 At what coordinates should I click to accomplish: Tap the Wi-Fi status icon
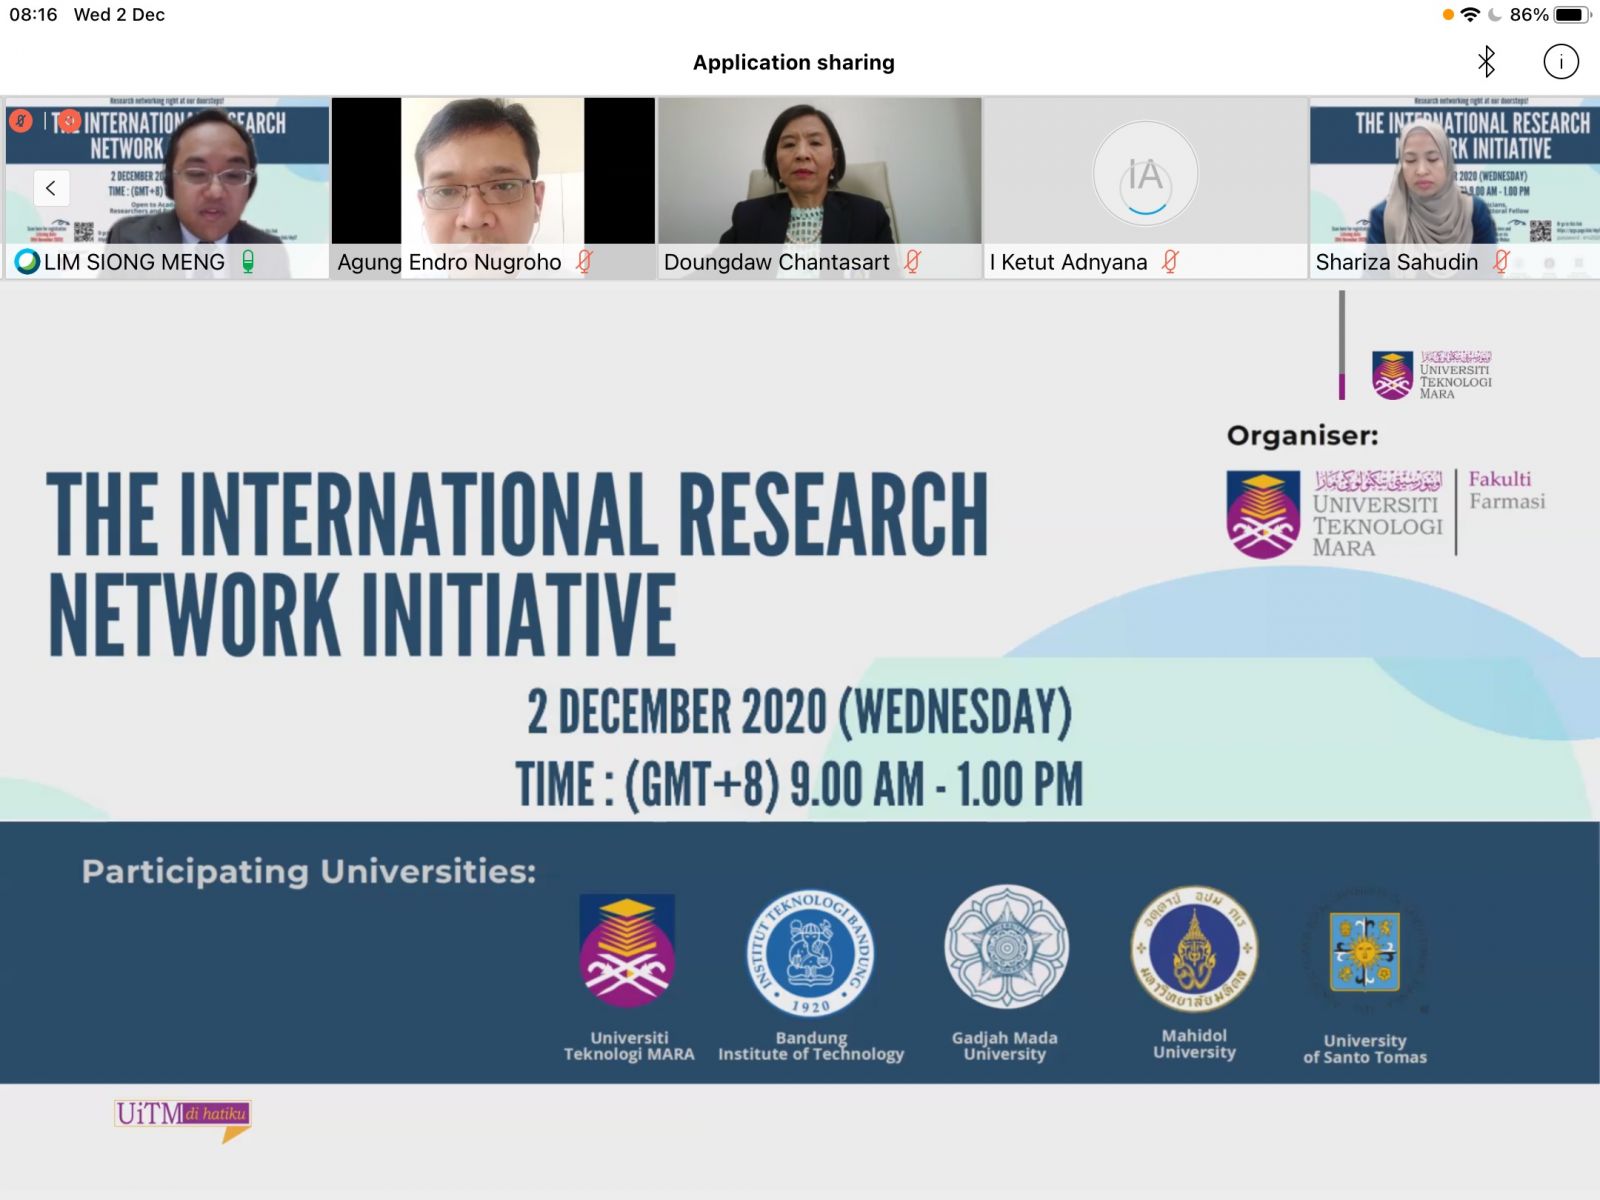[1470, 15]
